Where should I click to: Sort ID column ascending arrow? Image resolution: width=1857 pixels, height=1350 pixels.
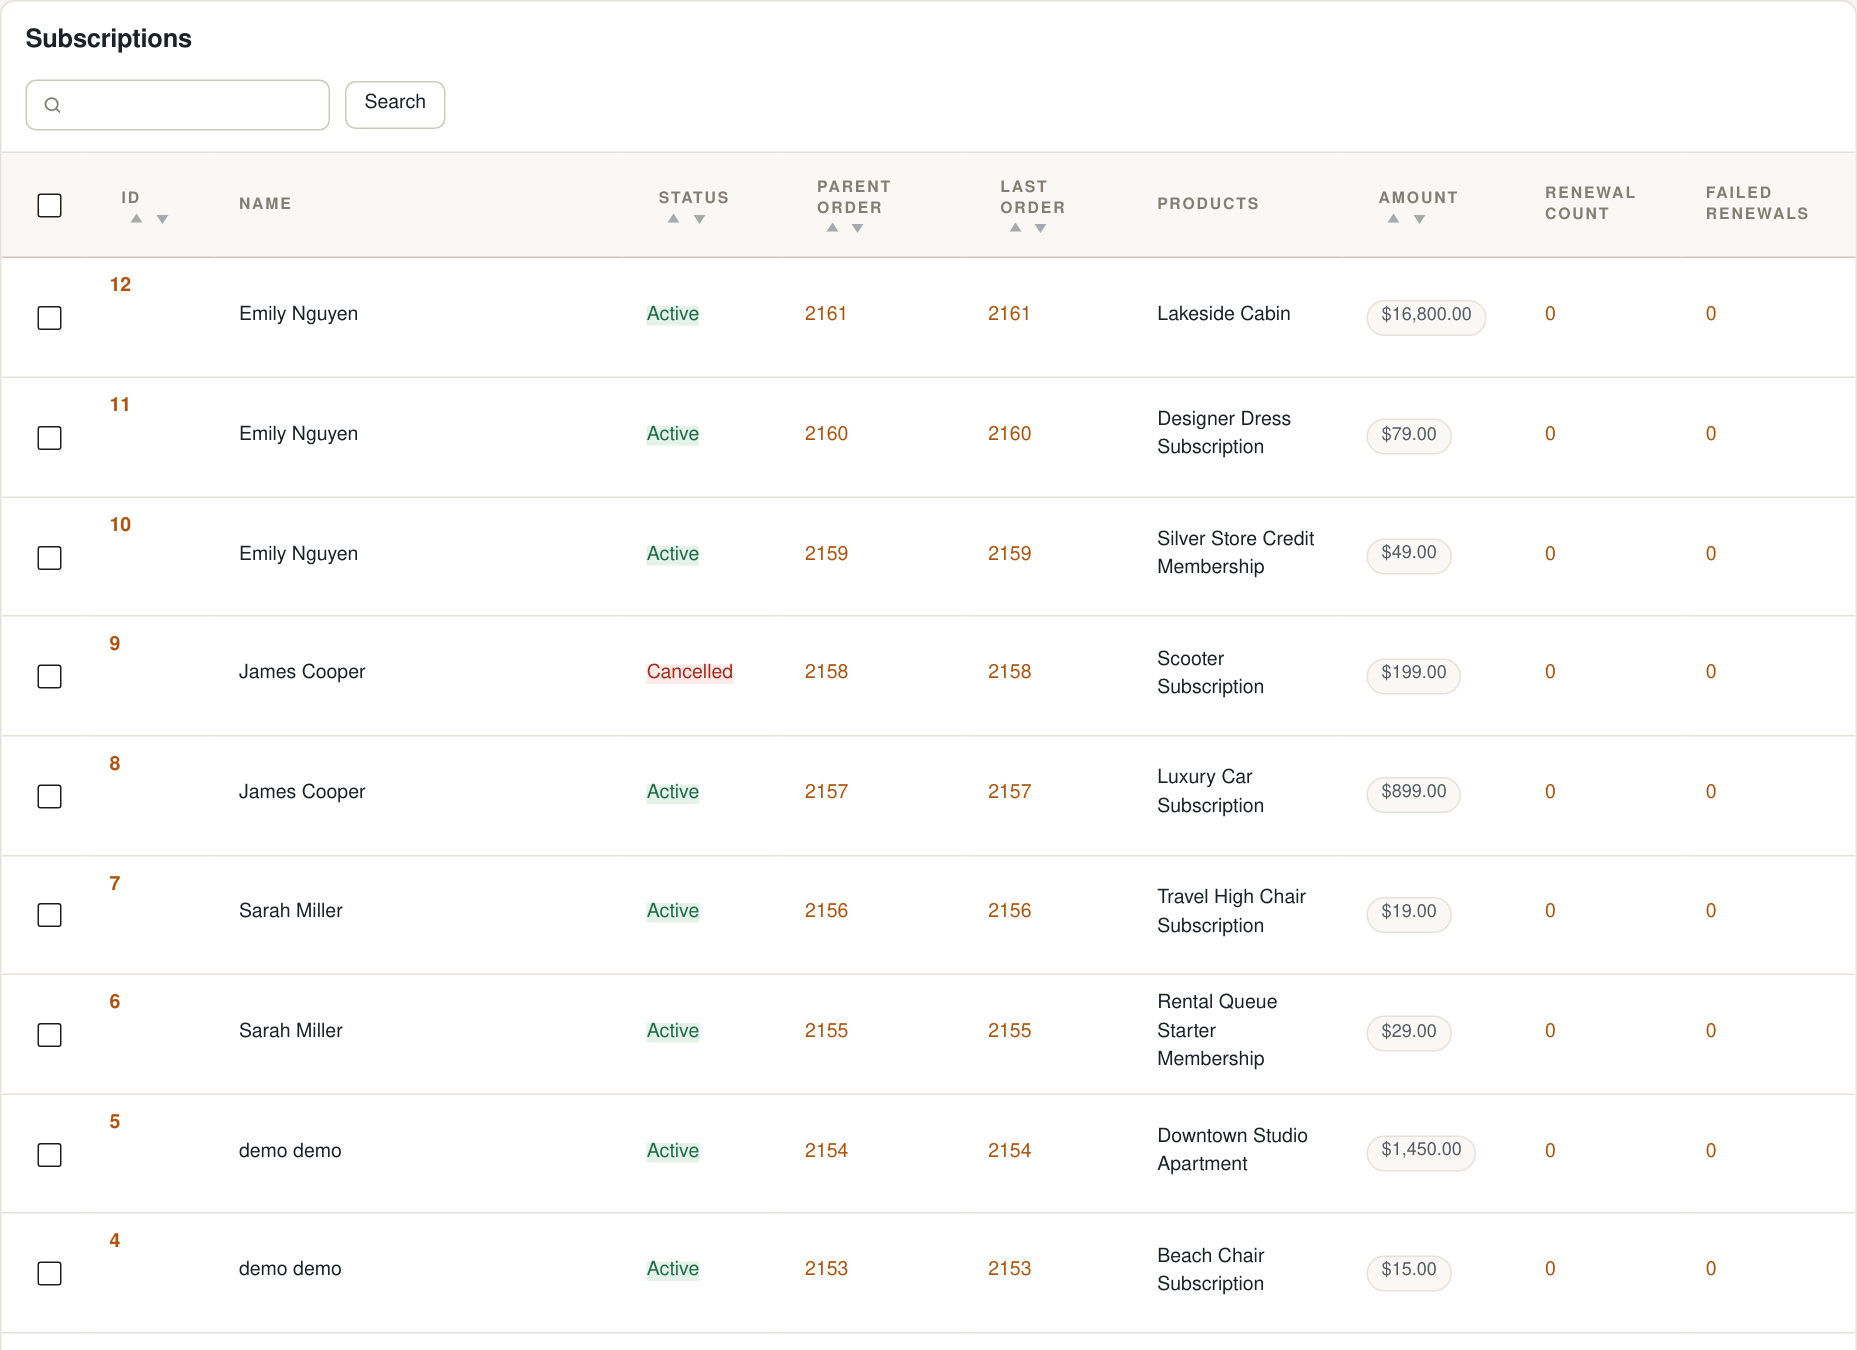pyautogui.click(x=137, y=219)
